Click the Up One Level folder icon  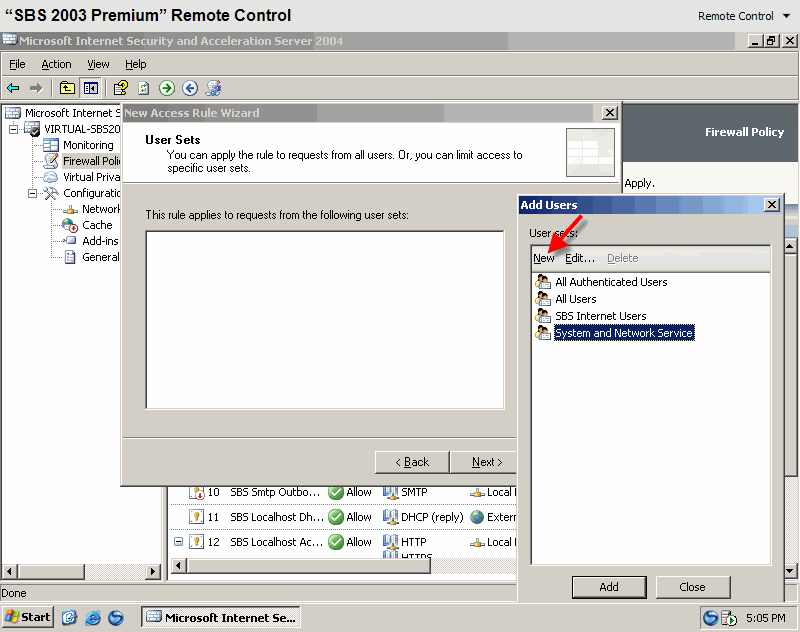[67, 88]
